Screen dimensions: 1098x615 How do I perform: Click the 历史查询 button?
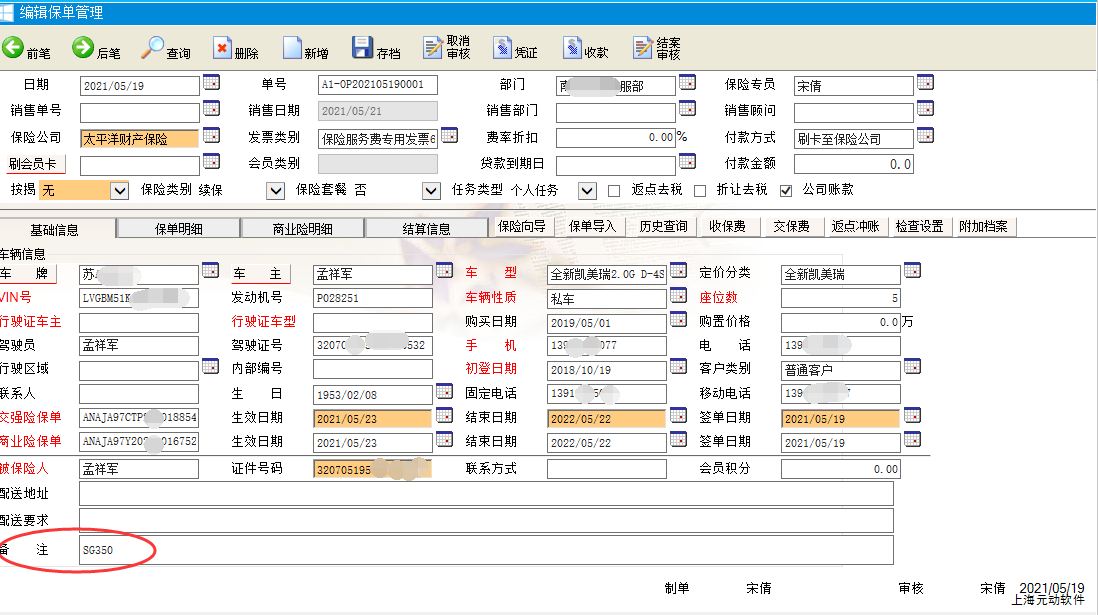(664, 226)
